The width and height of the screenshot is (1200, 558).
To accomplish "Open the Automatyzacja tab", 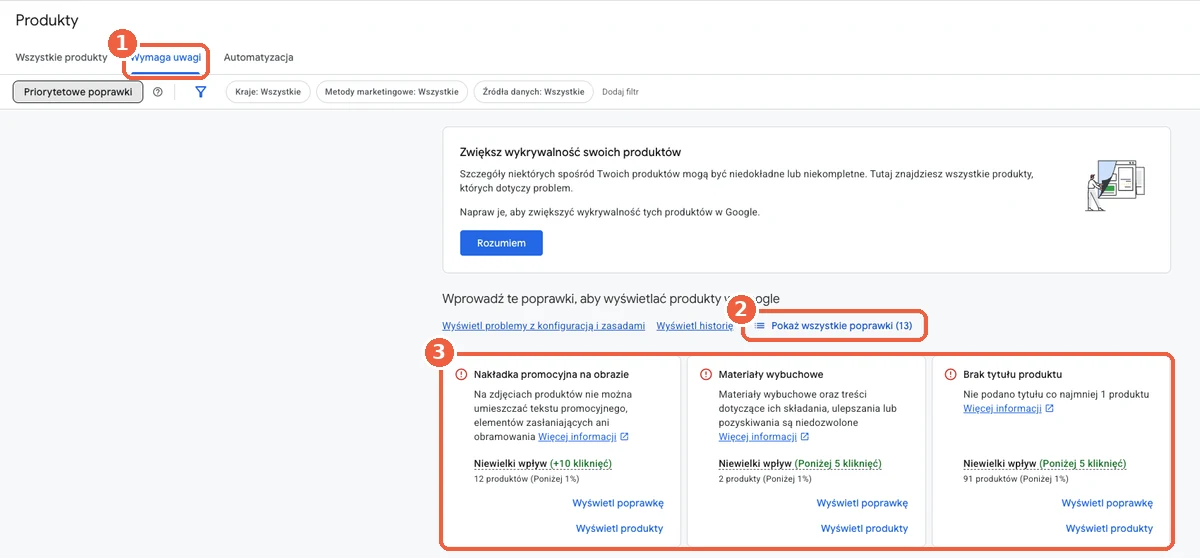I will 259,58.
